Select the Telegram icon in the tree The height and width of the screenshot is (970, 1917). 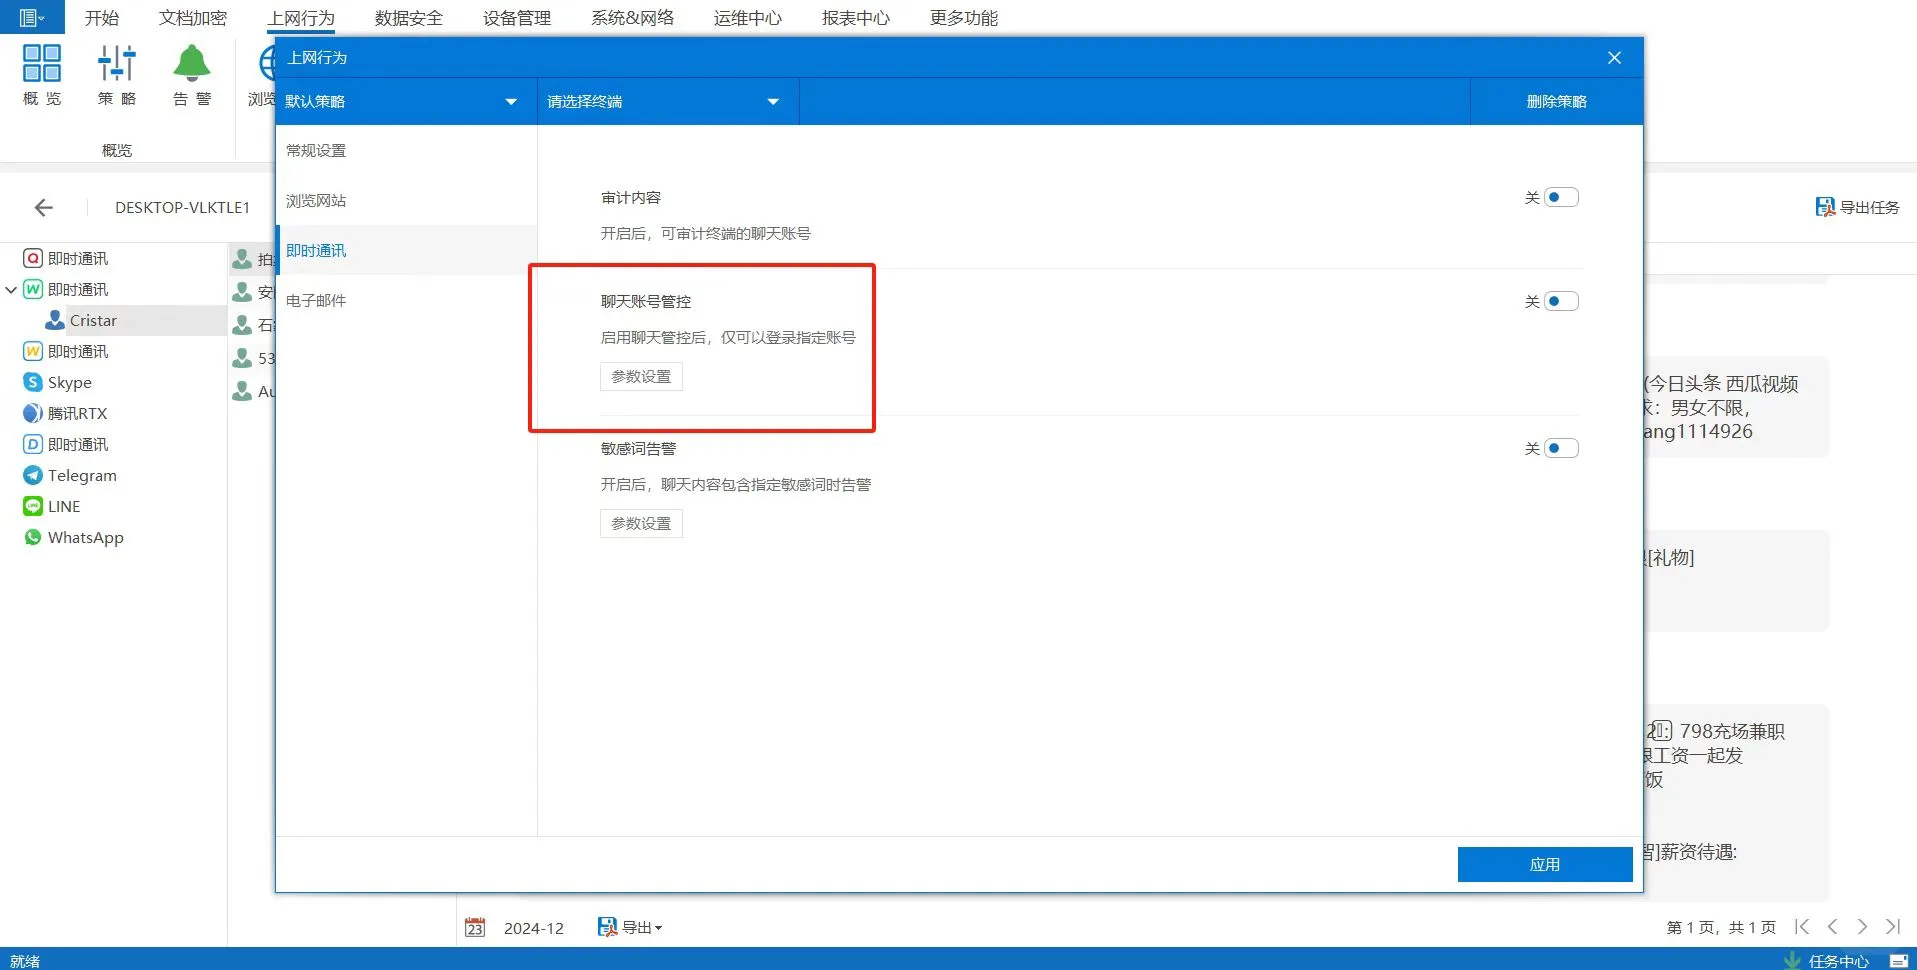33,475
